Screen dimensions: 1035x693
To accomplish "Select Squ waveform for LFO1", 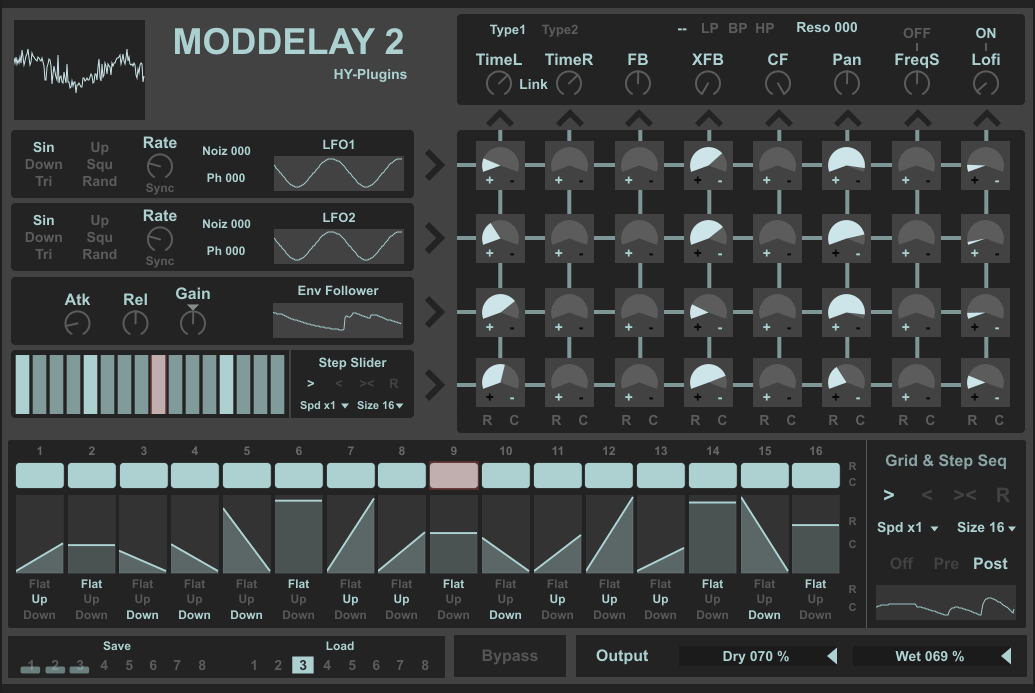I will click(99, 165).
